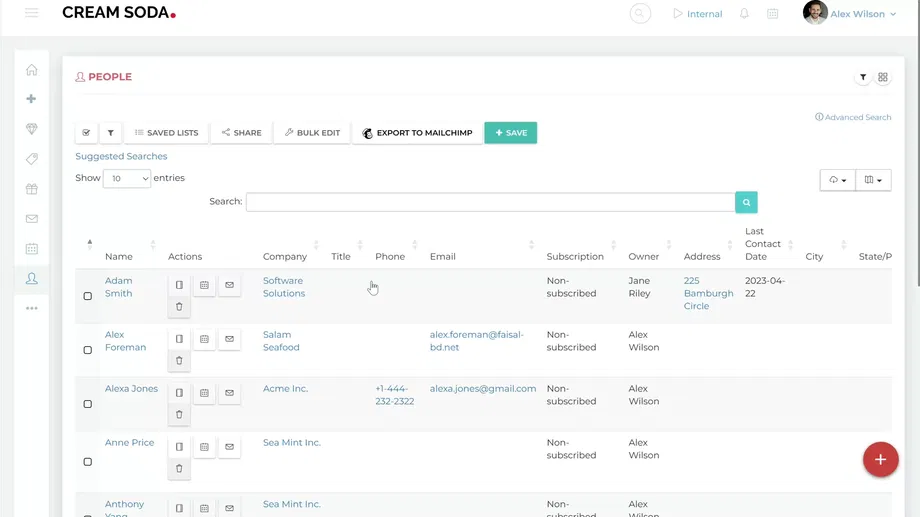Viewport: 920px width, 517px height.
Task: Click the gift icon in left sidebar
Action: [32, 189]
